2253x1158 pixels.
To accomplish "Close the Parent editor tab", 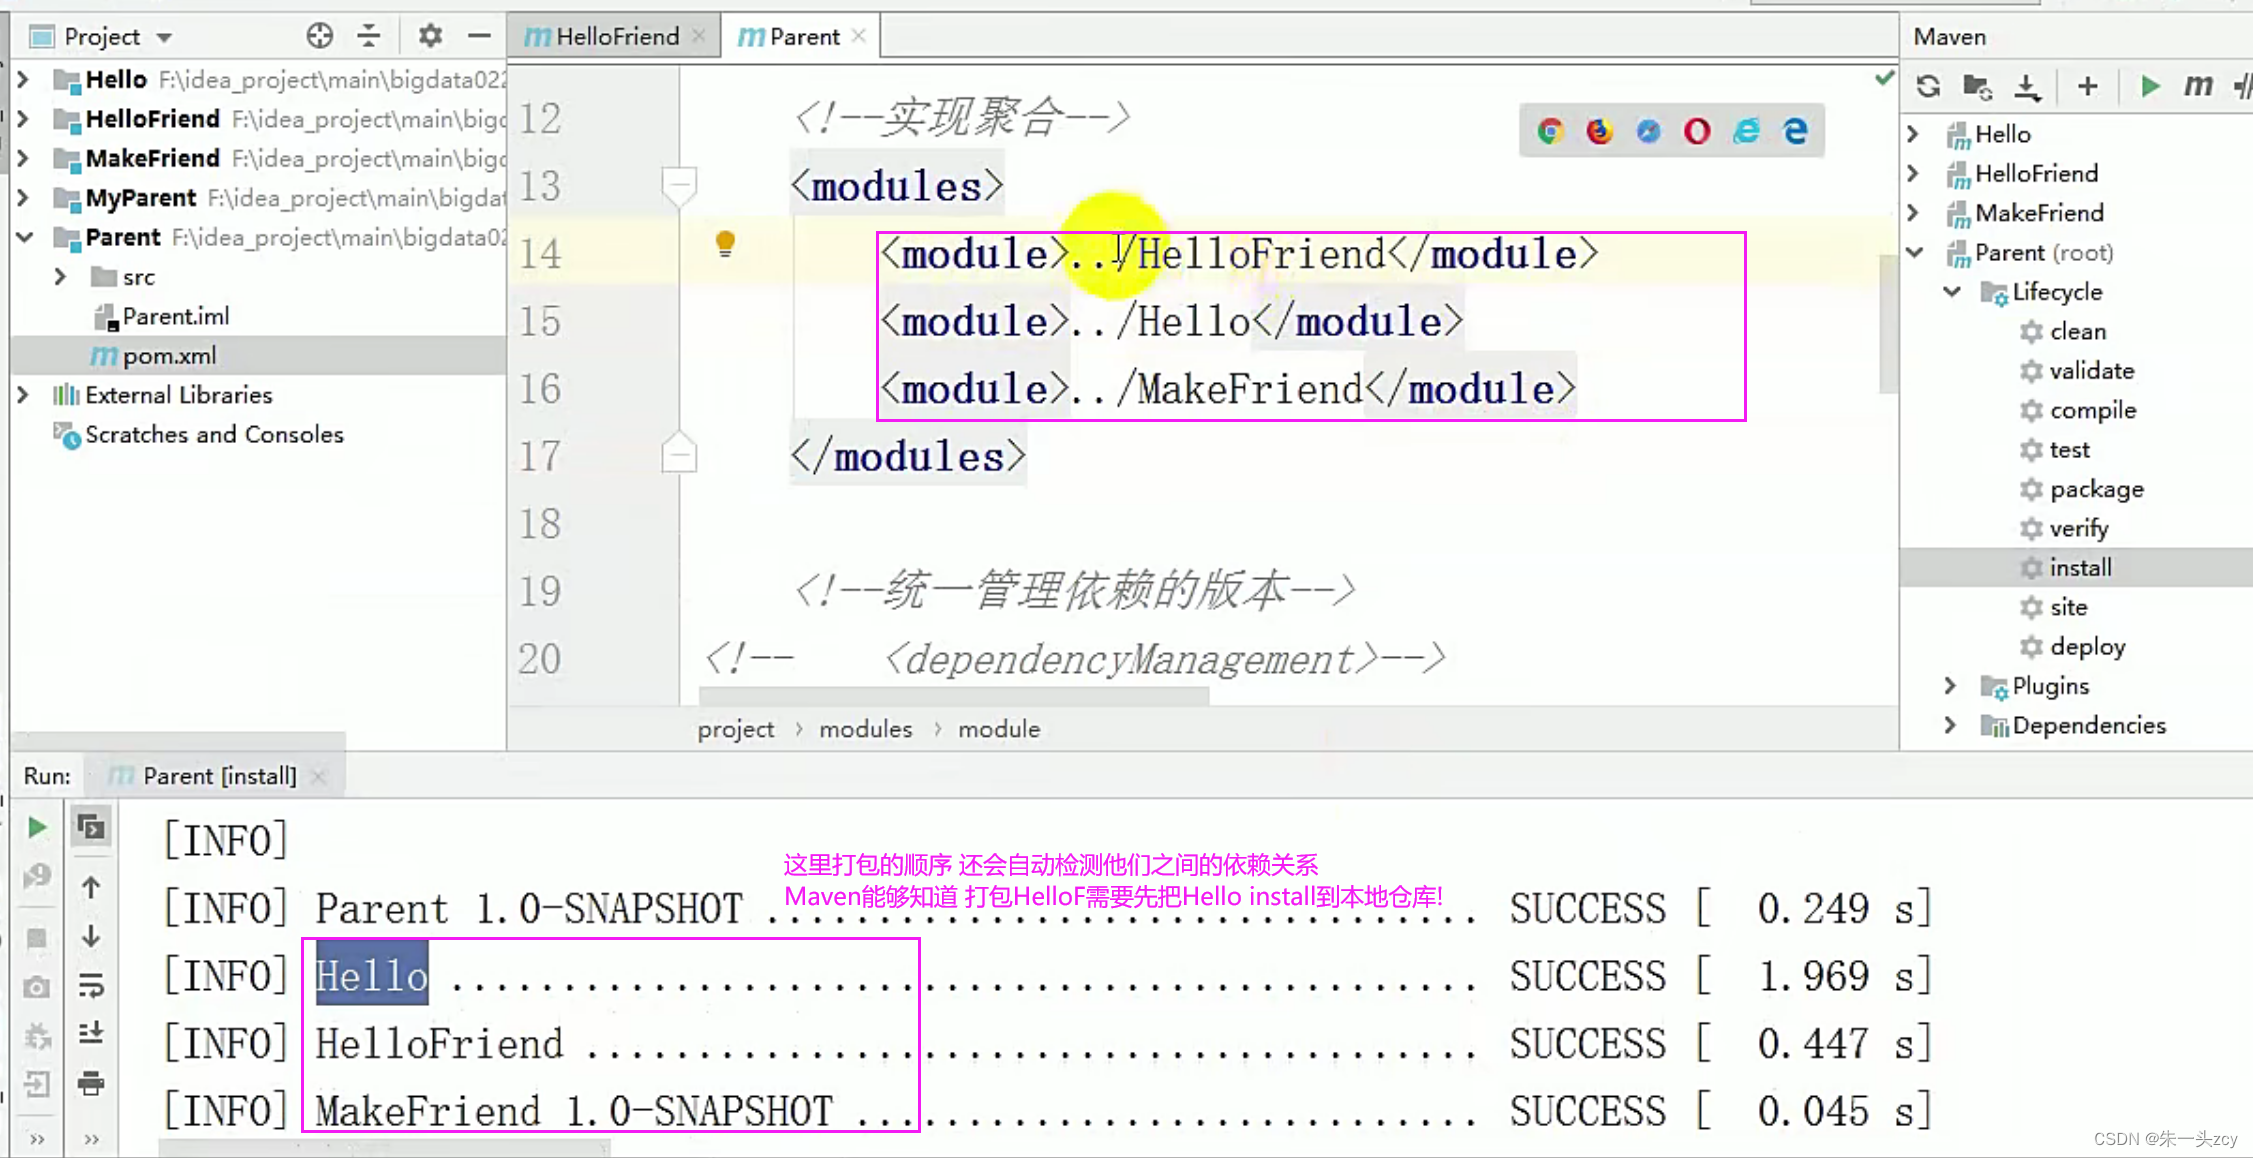I will pos(859,36).
